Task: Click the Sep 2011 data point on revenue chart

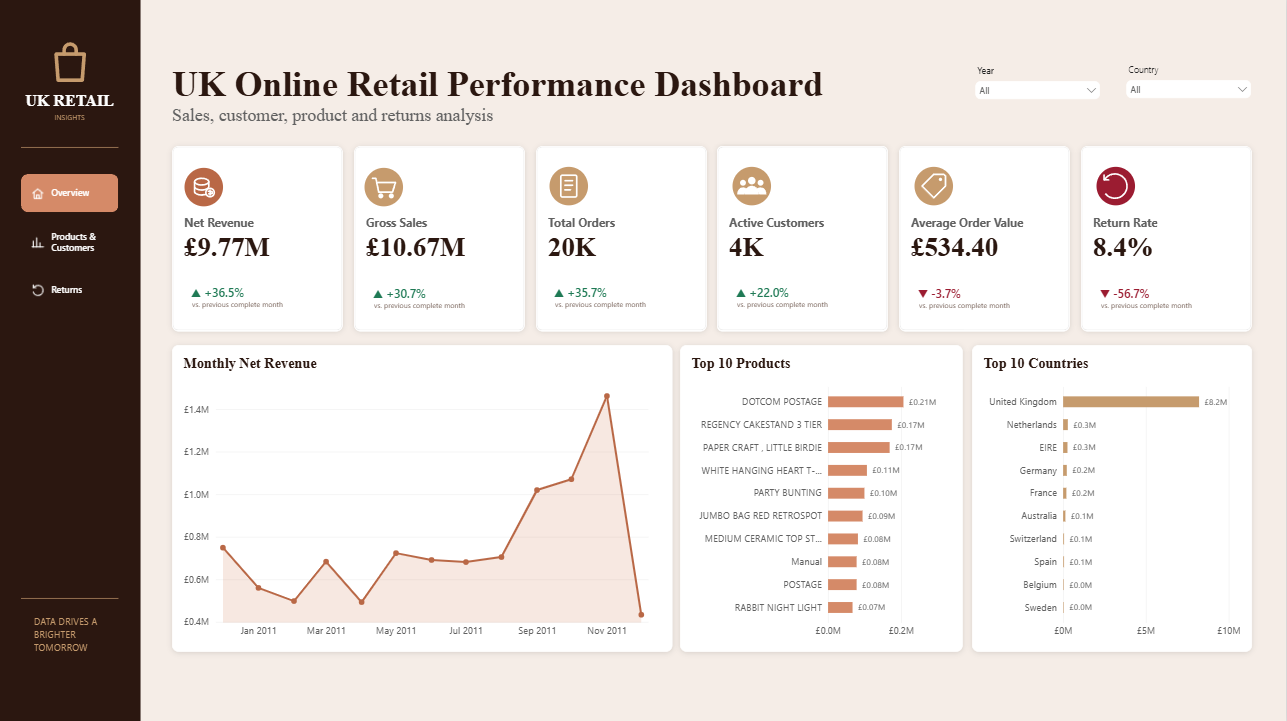Action: [x=537, y=490]
